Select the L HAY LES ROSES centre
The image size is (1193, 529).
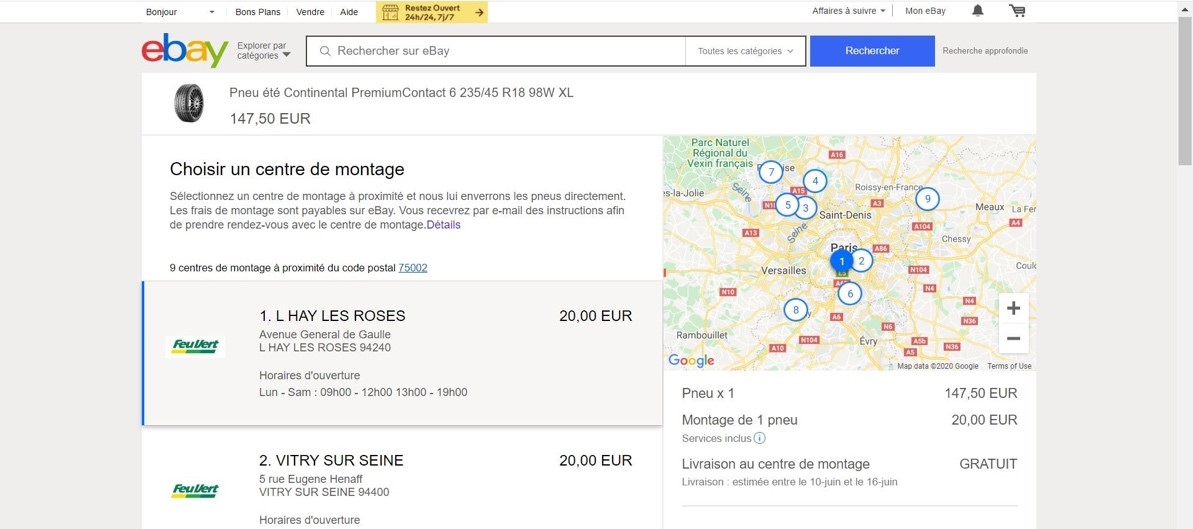click(x=402, y=353)
